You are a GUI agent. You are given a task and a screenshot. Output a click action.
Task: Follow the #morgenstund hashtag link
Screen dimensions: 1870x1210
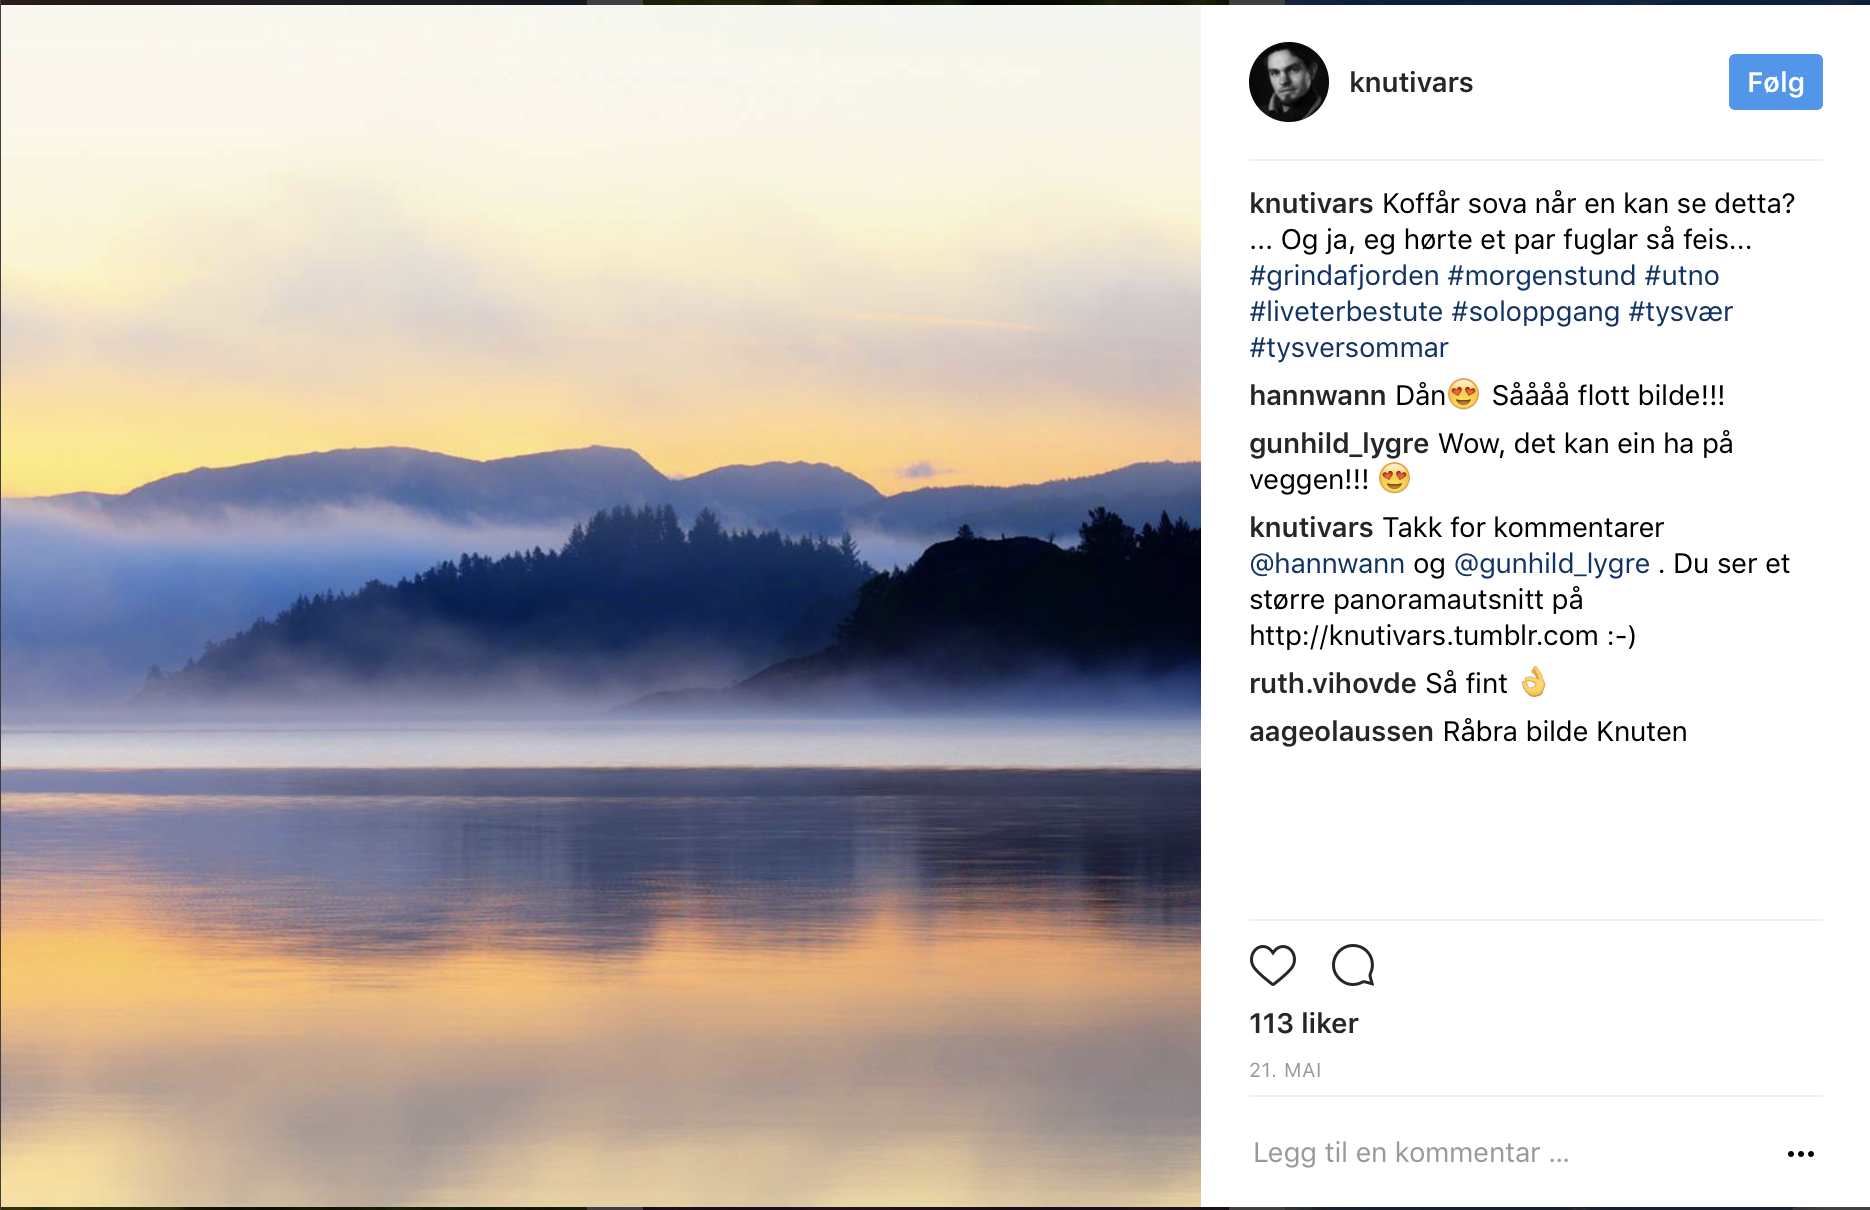pyautogui.click(x=1541, y=275)
